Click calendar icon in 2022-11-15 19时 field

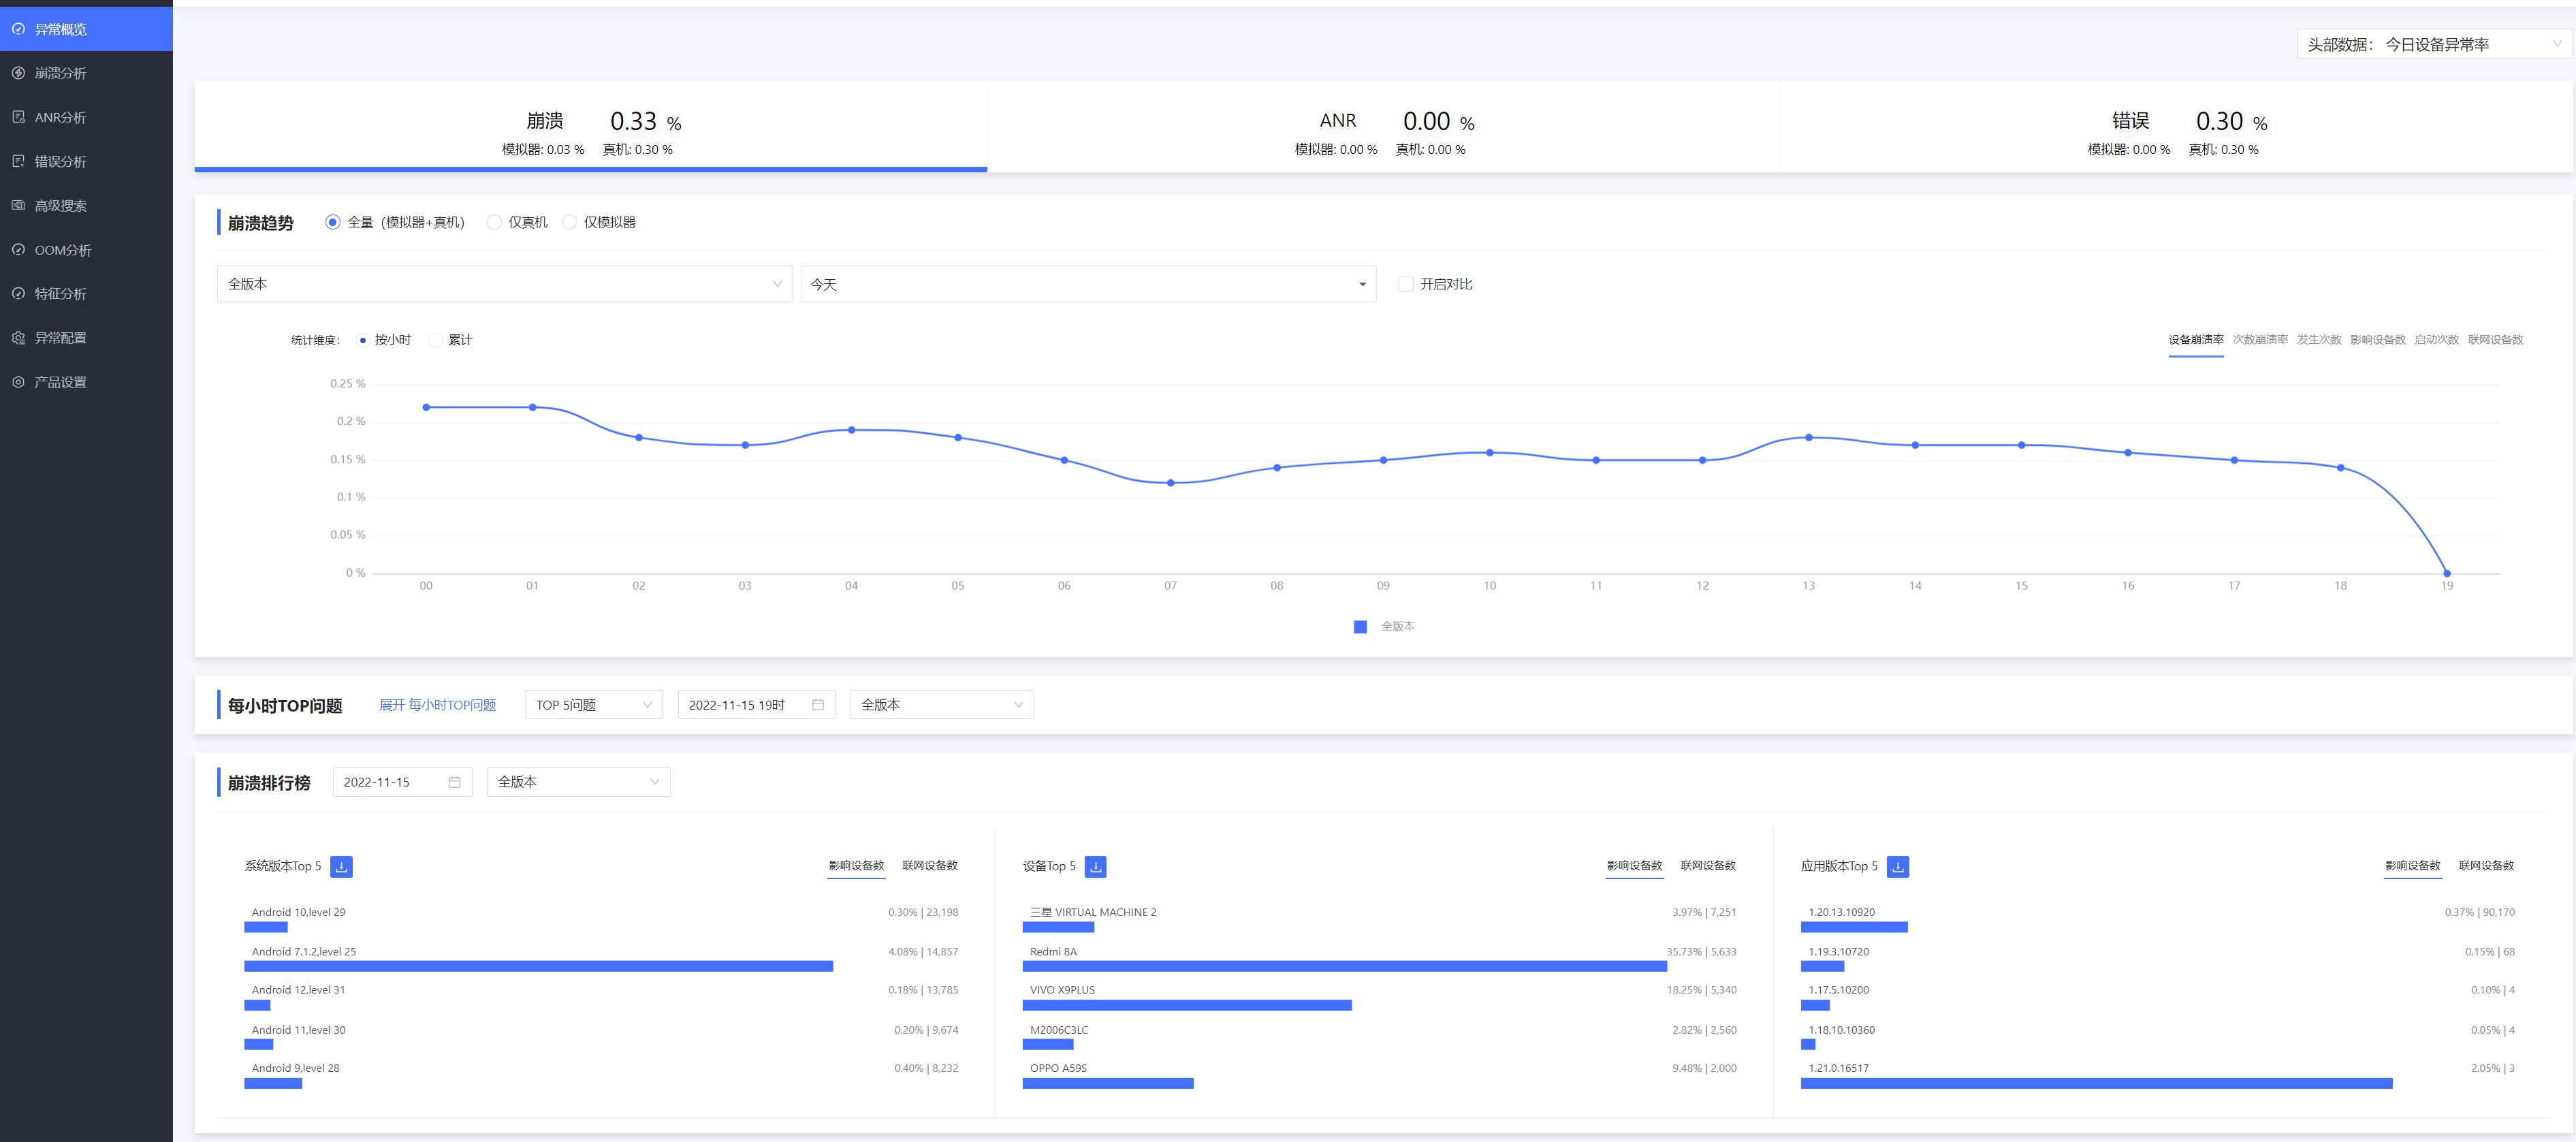pyautogui.click(x=818, y=705)
